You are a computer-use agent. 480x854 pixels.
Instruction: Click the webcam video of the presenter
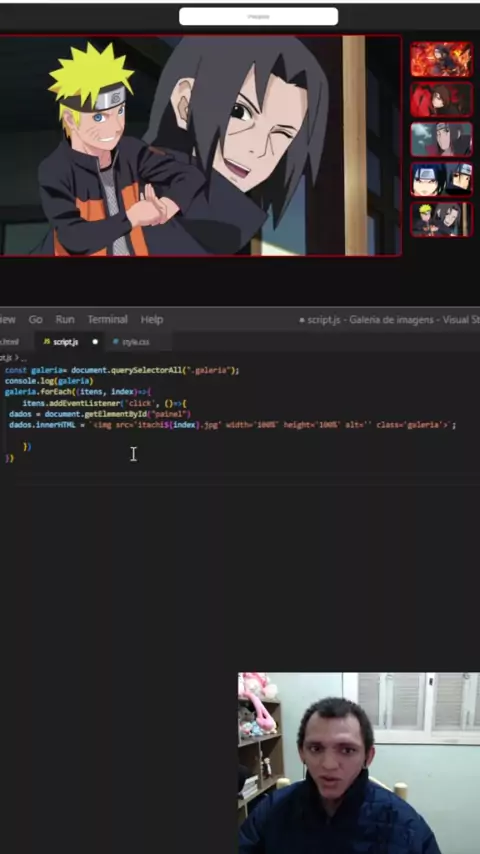point(359,763)
